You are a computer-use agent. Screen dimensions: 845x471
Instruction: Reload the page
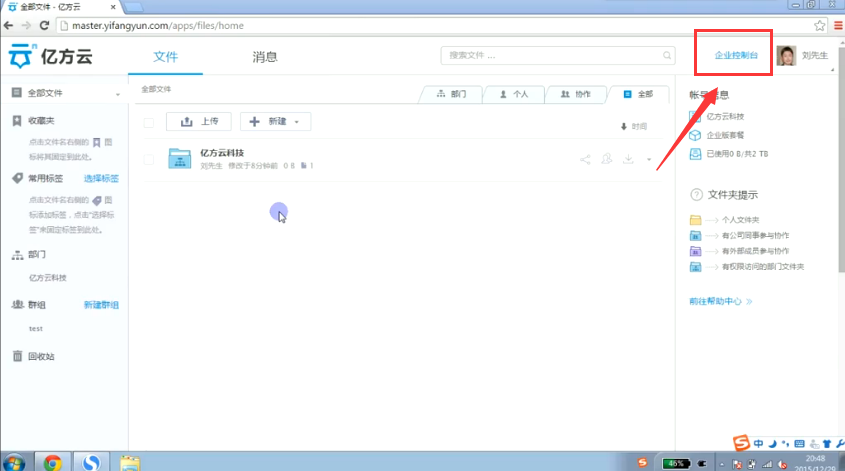coord(44,25)
